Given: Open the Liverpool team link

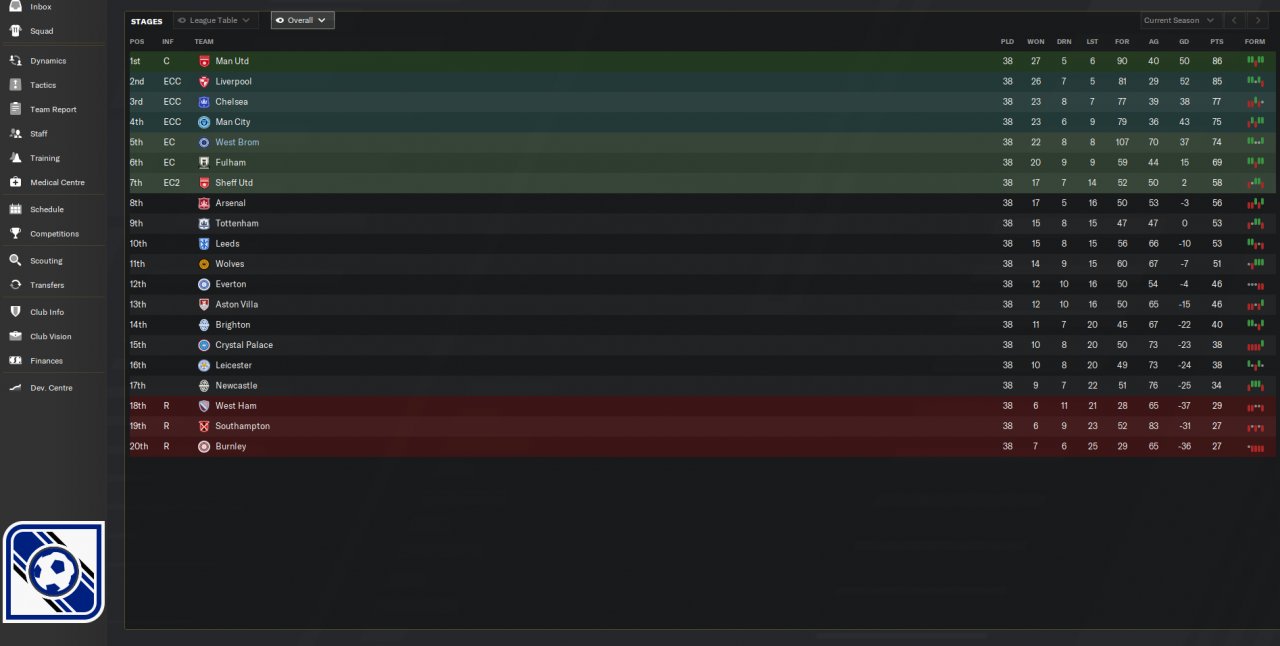Looking at the screenshot, I should (233, 81).
